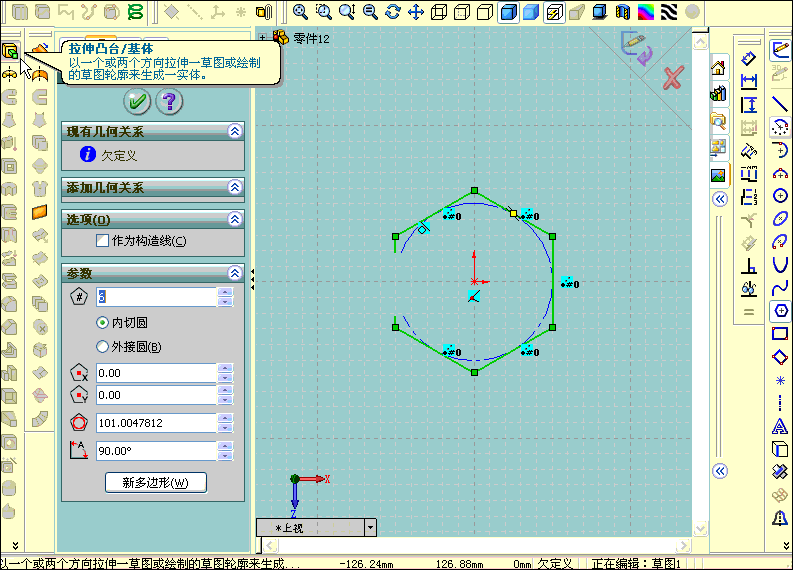Collapse the 现有几何关系 section

(x=235, y=131)
